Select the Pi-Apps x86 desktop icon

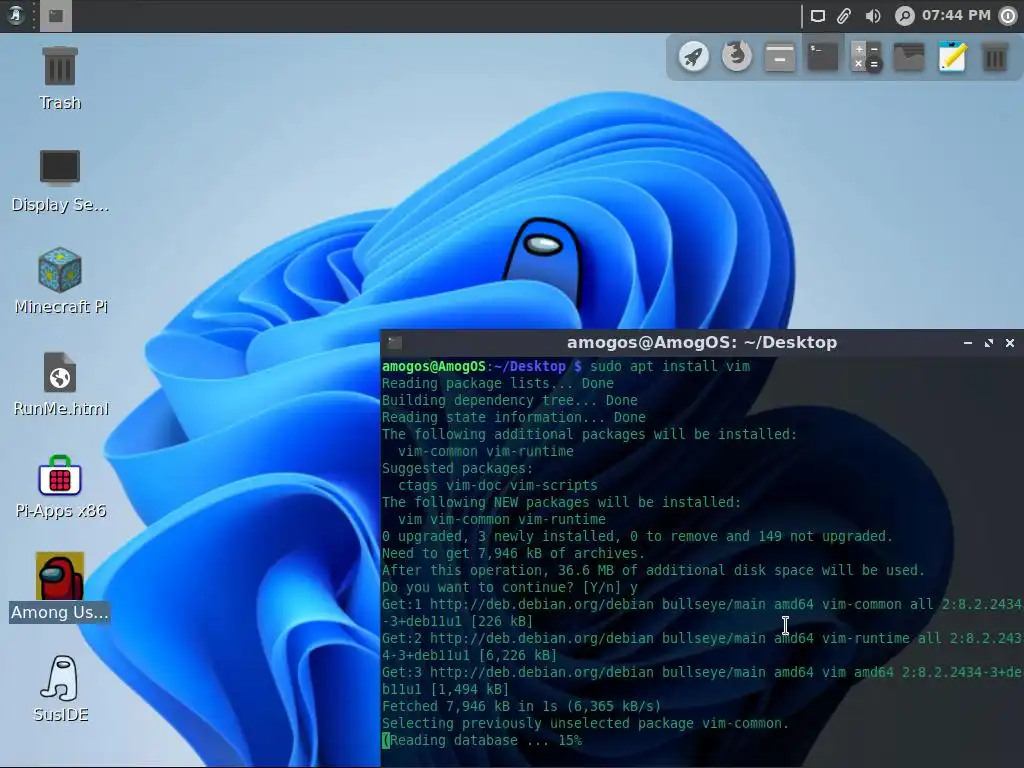(60, 487)
